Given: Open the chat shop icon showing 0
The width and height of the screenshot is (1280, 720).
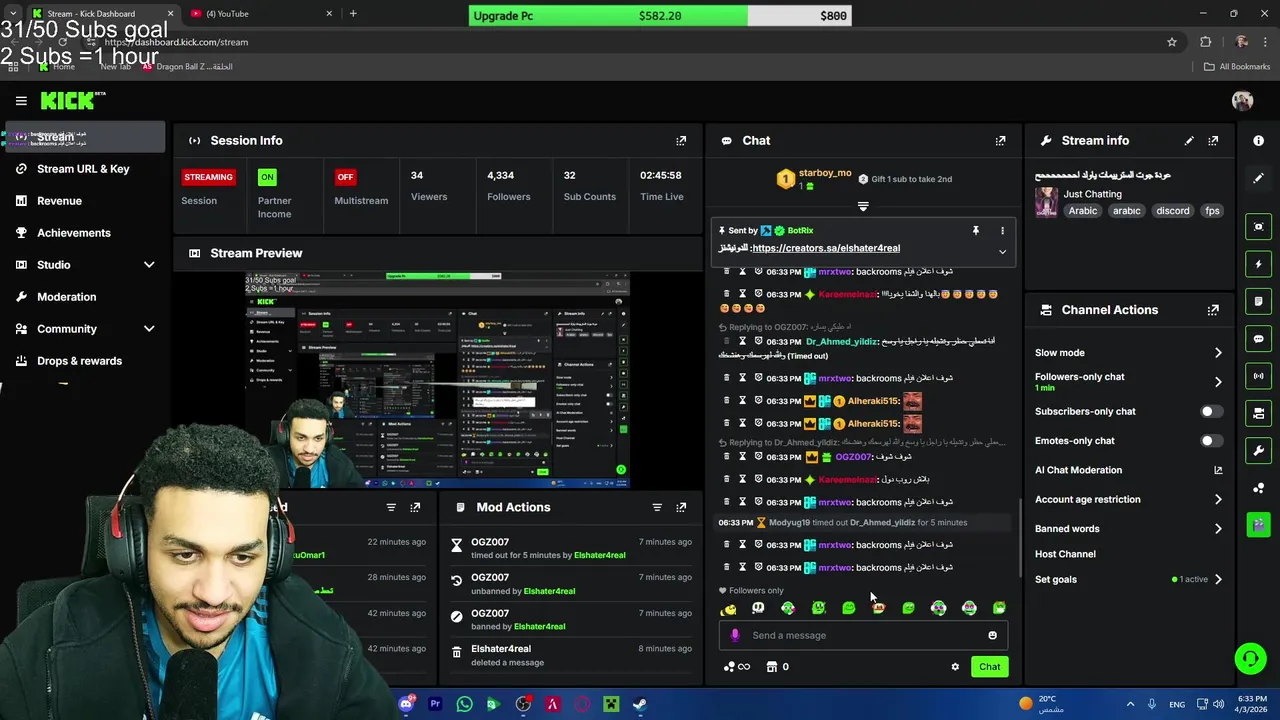Looking at the screenshot, I should 778,667.
